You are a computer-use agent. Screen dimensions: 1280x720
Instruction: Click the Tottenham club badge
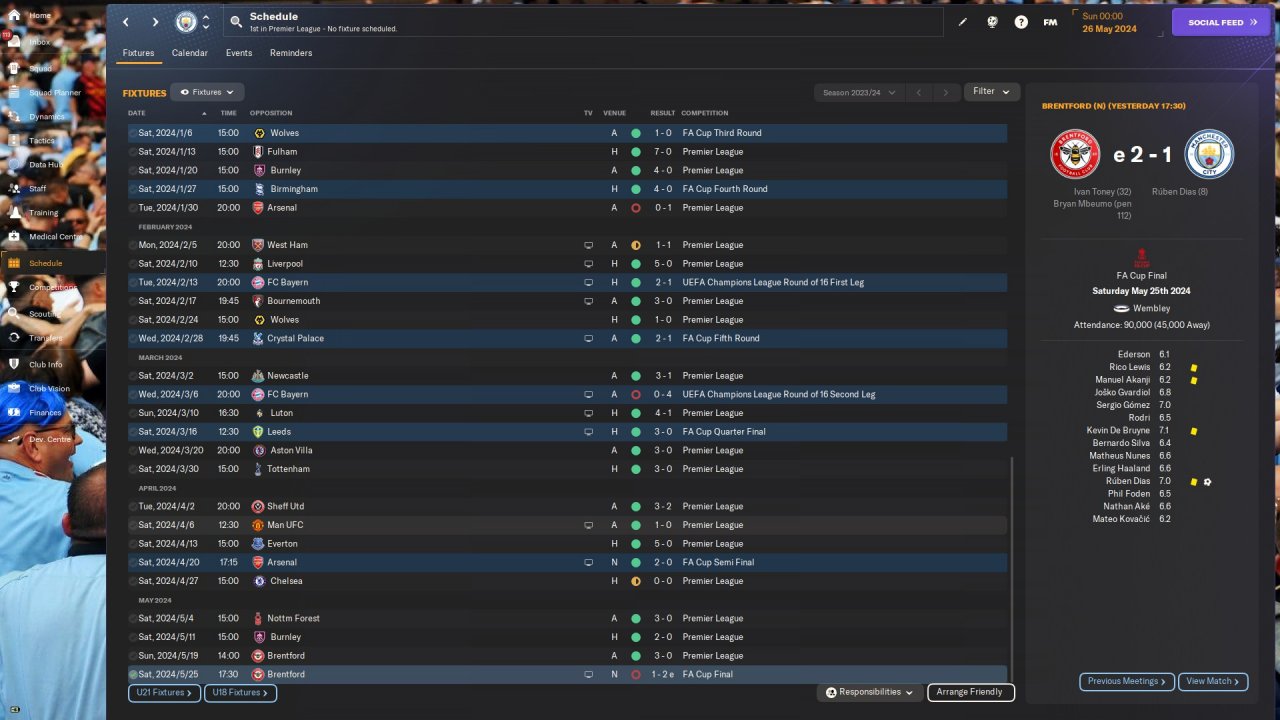point(257,469)
